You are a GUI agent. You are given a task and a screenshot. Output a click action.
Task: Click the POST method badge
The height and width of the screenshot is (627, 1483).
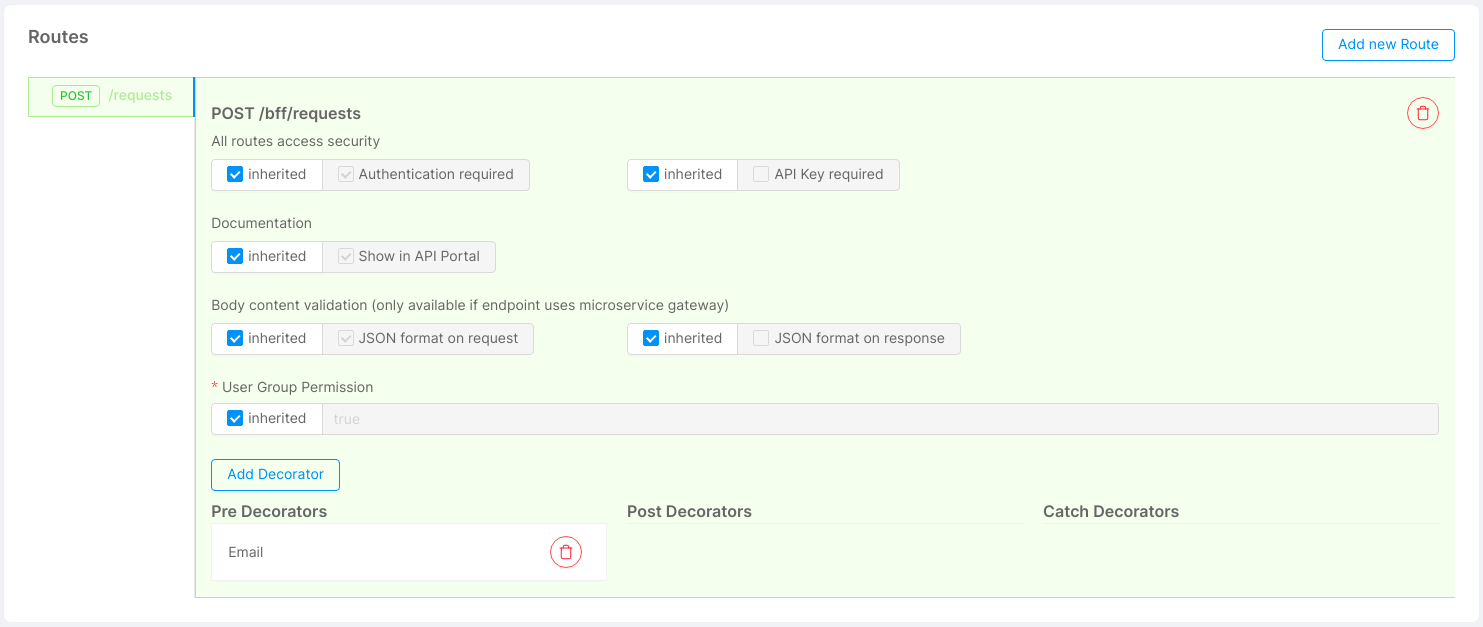pyautogui.click(x=75, y=95)
